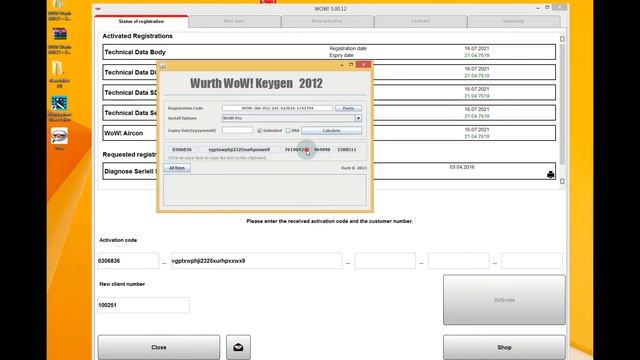Image resolution: width=640 pixels, height=360 pixels.
Task: Close the keygen window
Action: (x=363, y=64)
